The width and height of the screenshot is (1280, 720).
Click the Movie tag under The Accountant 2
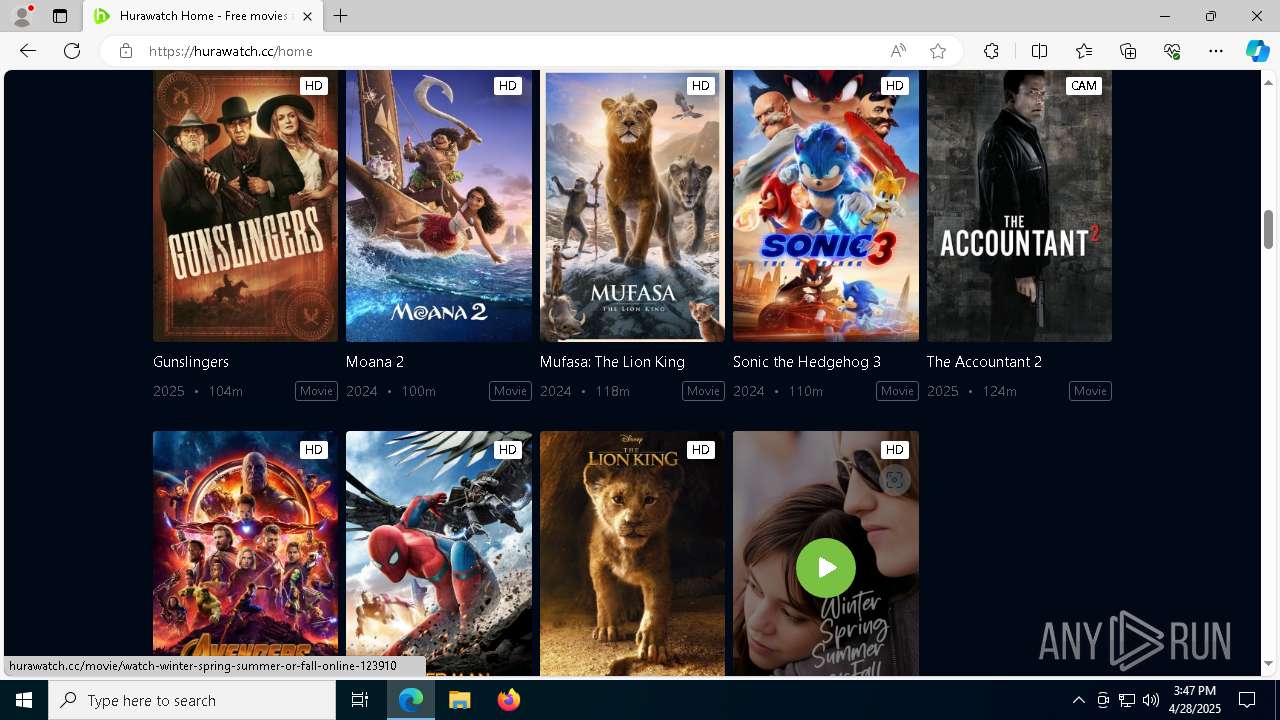1090,391
